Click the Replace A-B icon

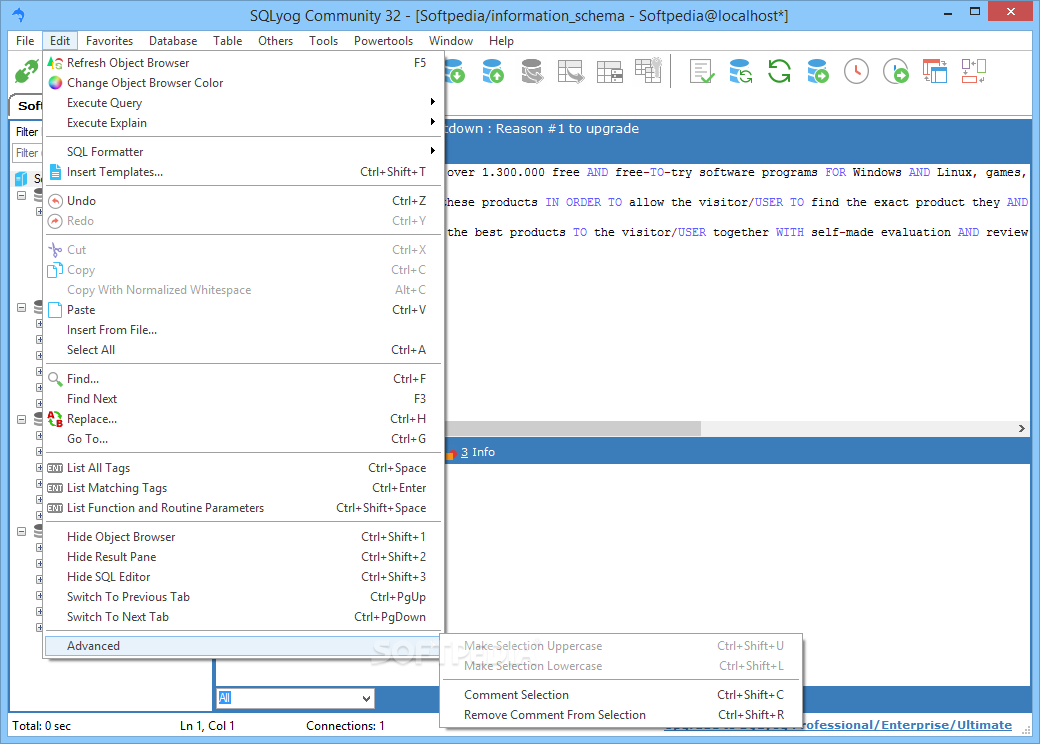(55, 419)
